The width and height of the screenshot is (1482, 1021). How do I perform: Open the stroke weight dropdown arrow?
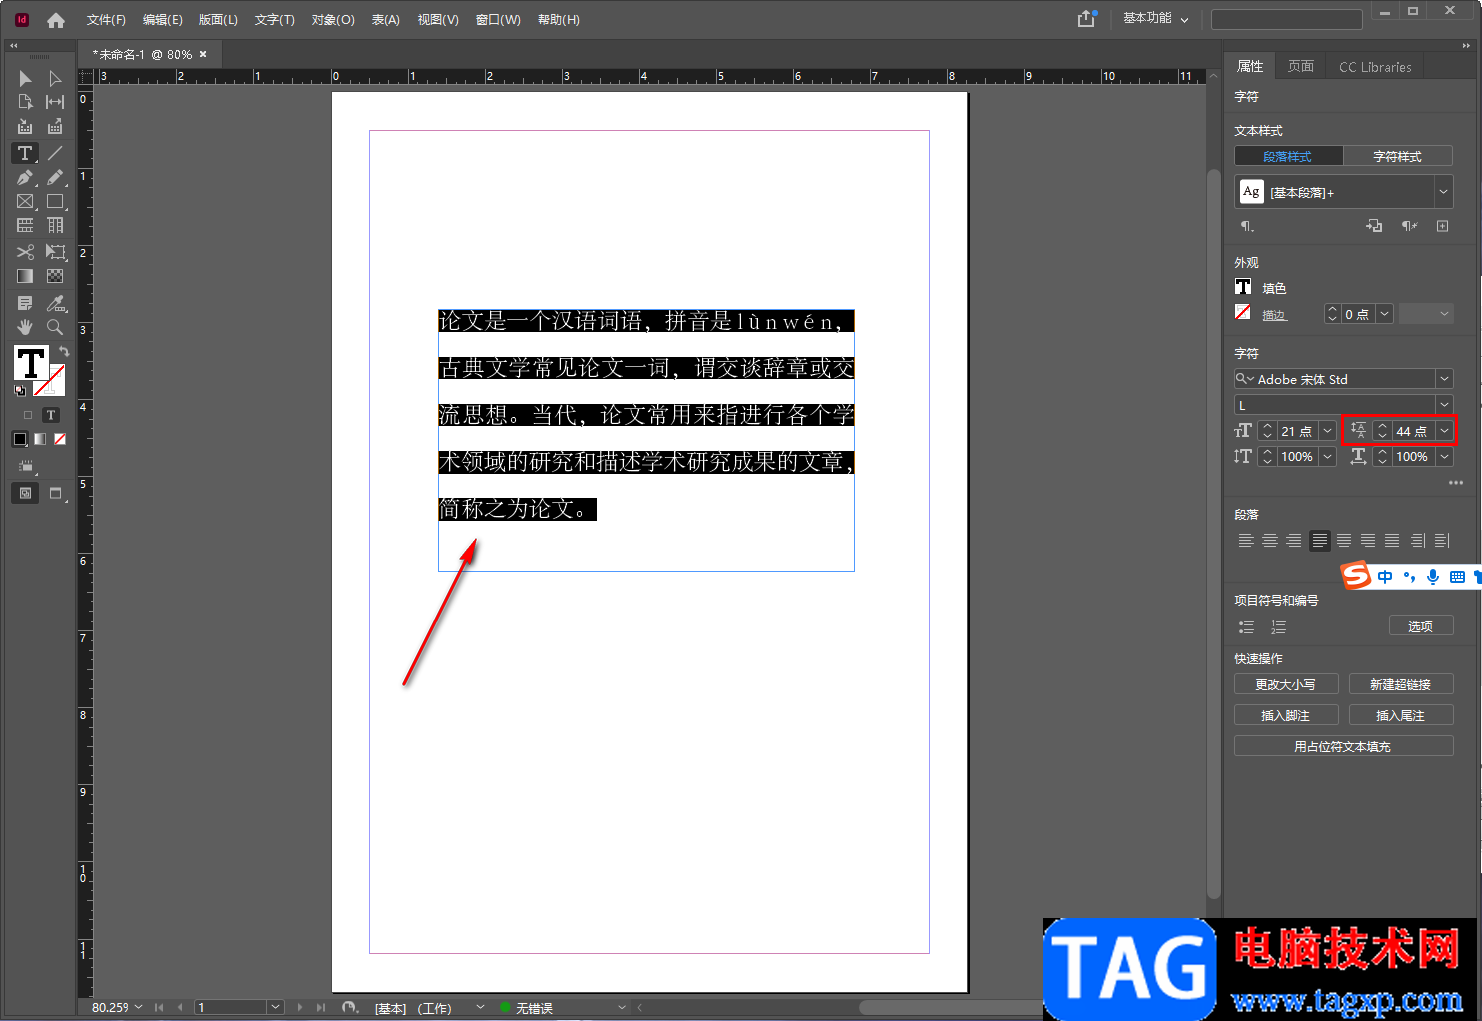[x=1385, y=314]
